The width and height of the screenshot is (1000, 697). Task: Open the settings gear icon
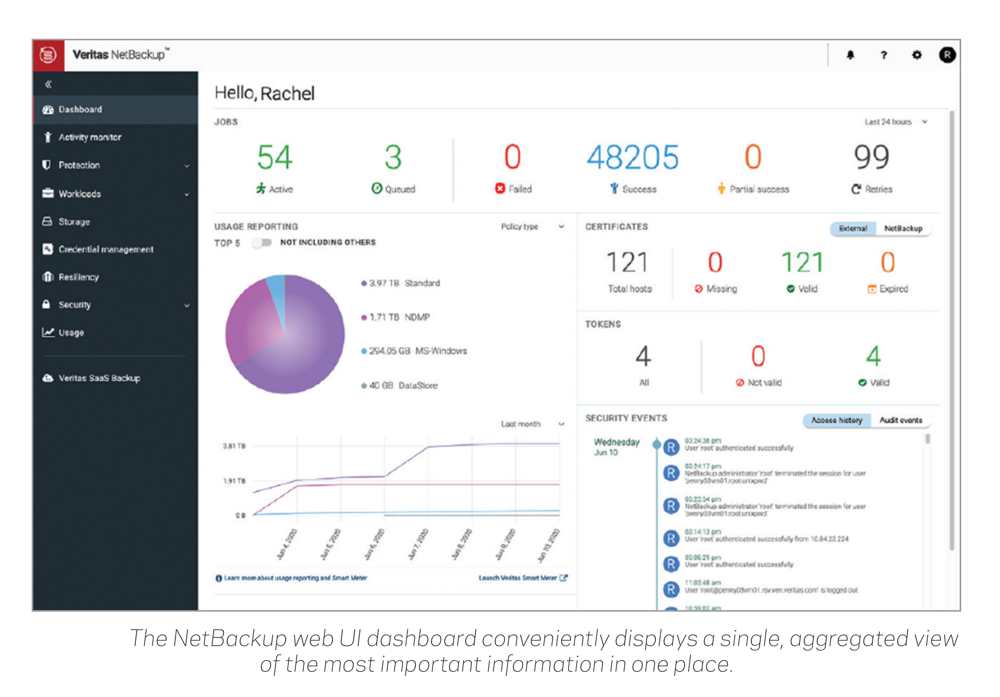pos(916,55)
